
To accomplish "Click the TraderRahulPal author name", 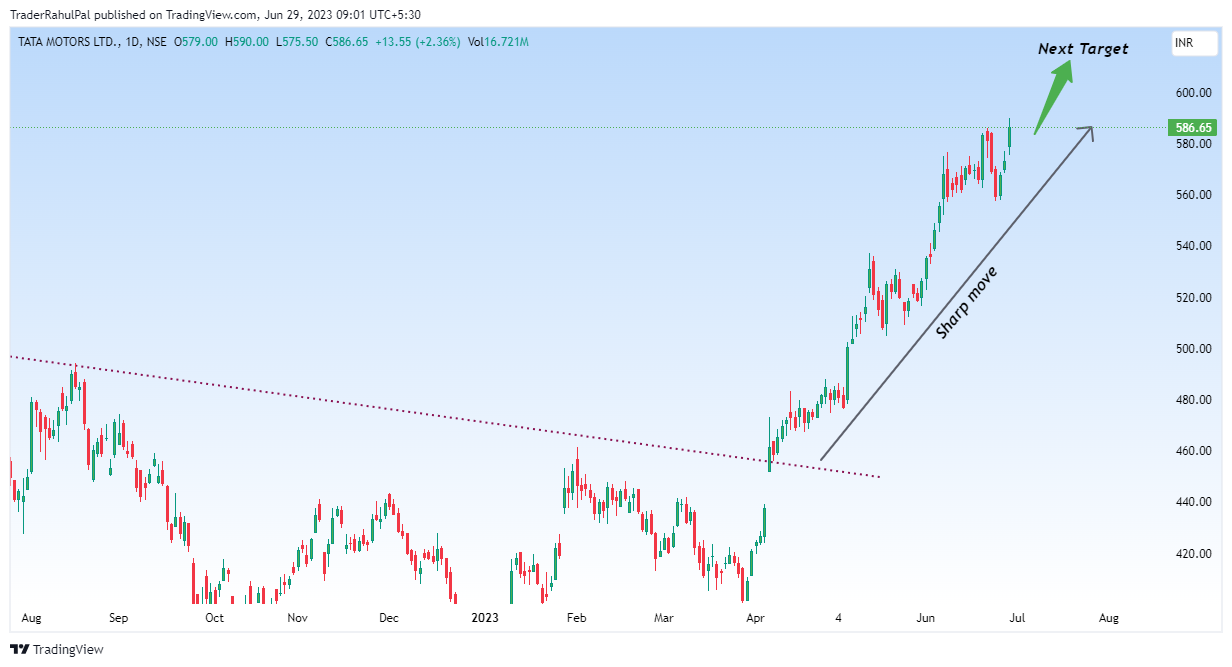I will point(50,14).
